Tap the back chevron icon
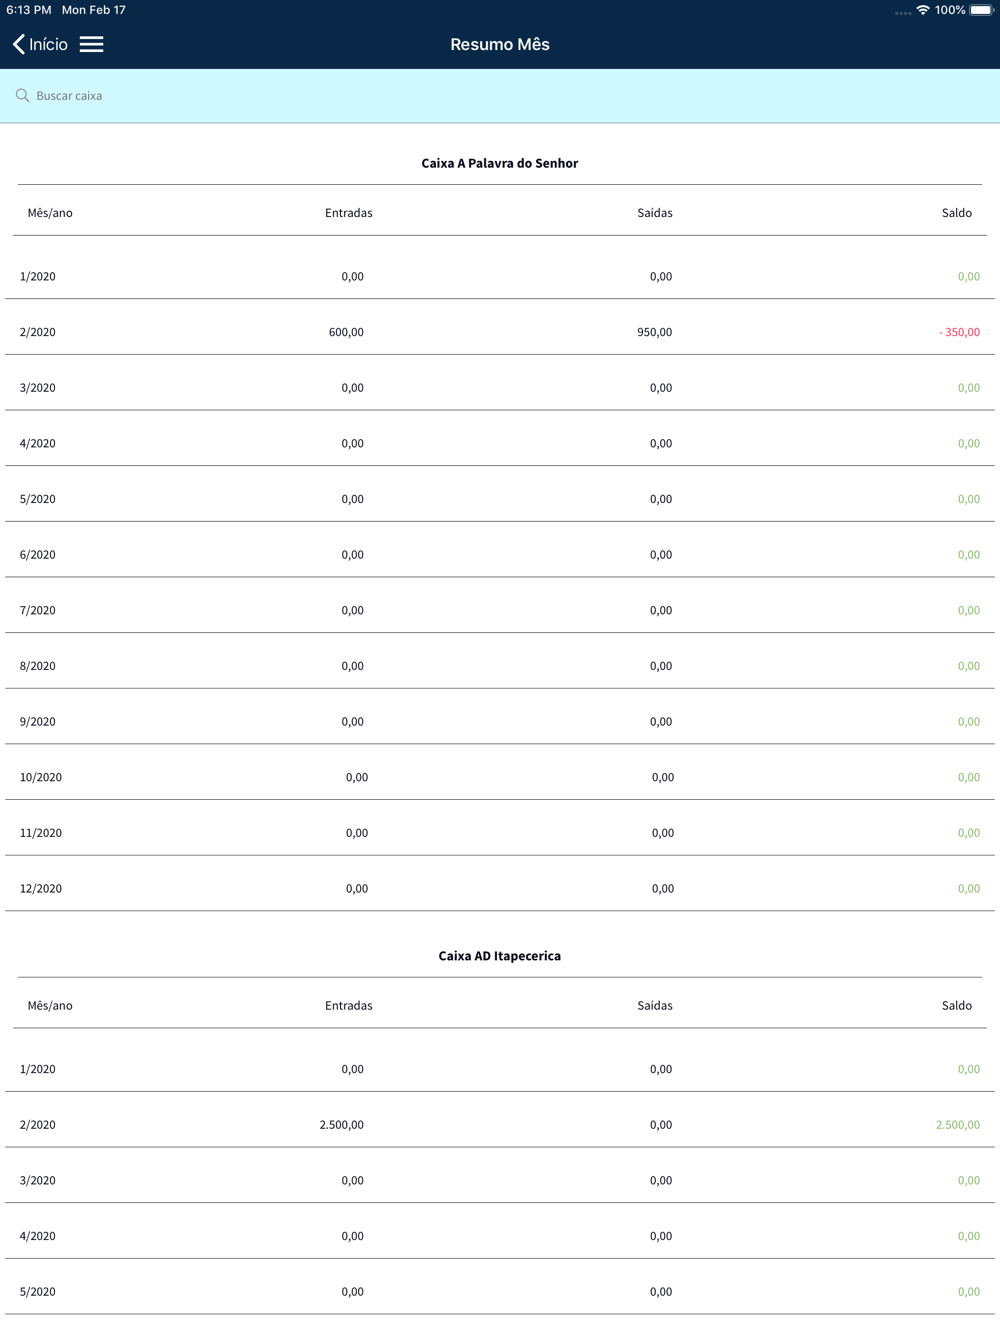This screenshot has height=1334, width=1000. [18, 44]
